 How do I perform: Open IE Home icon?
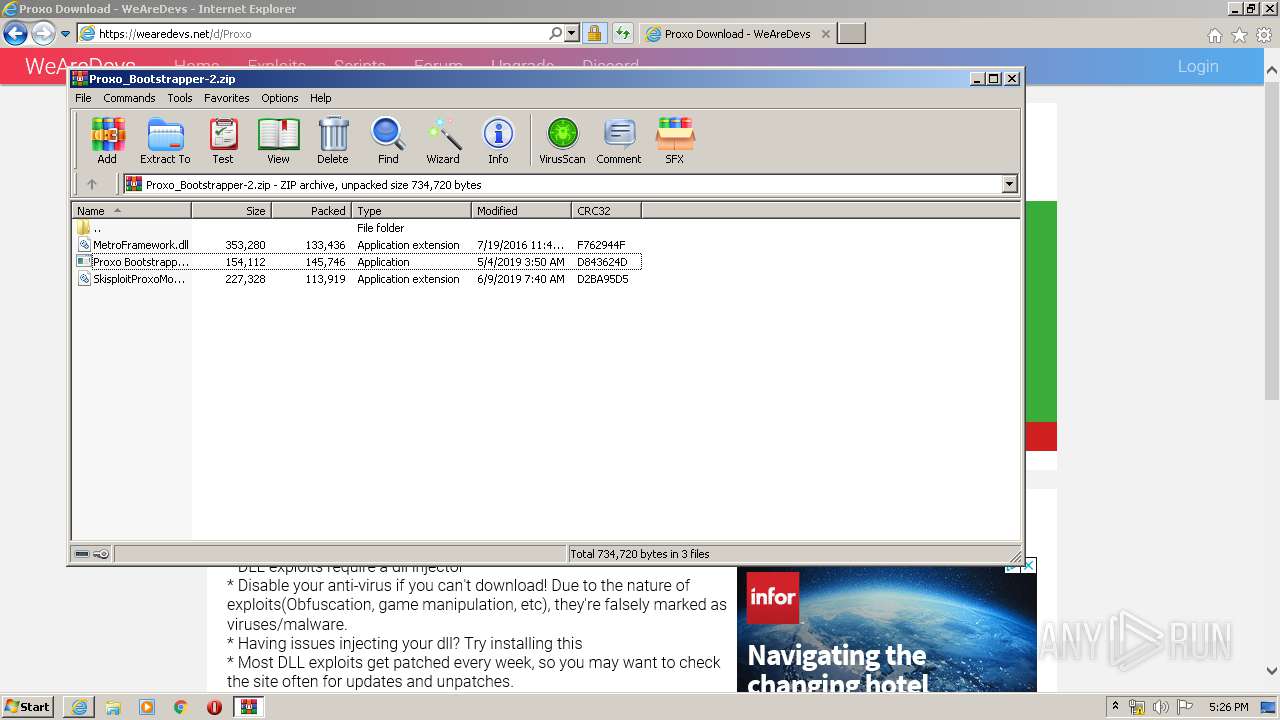click(1214, 35)
